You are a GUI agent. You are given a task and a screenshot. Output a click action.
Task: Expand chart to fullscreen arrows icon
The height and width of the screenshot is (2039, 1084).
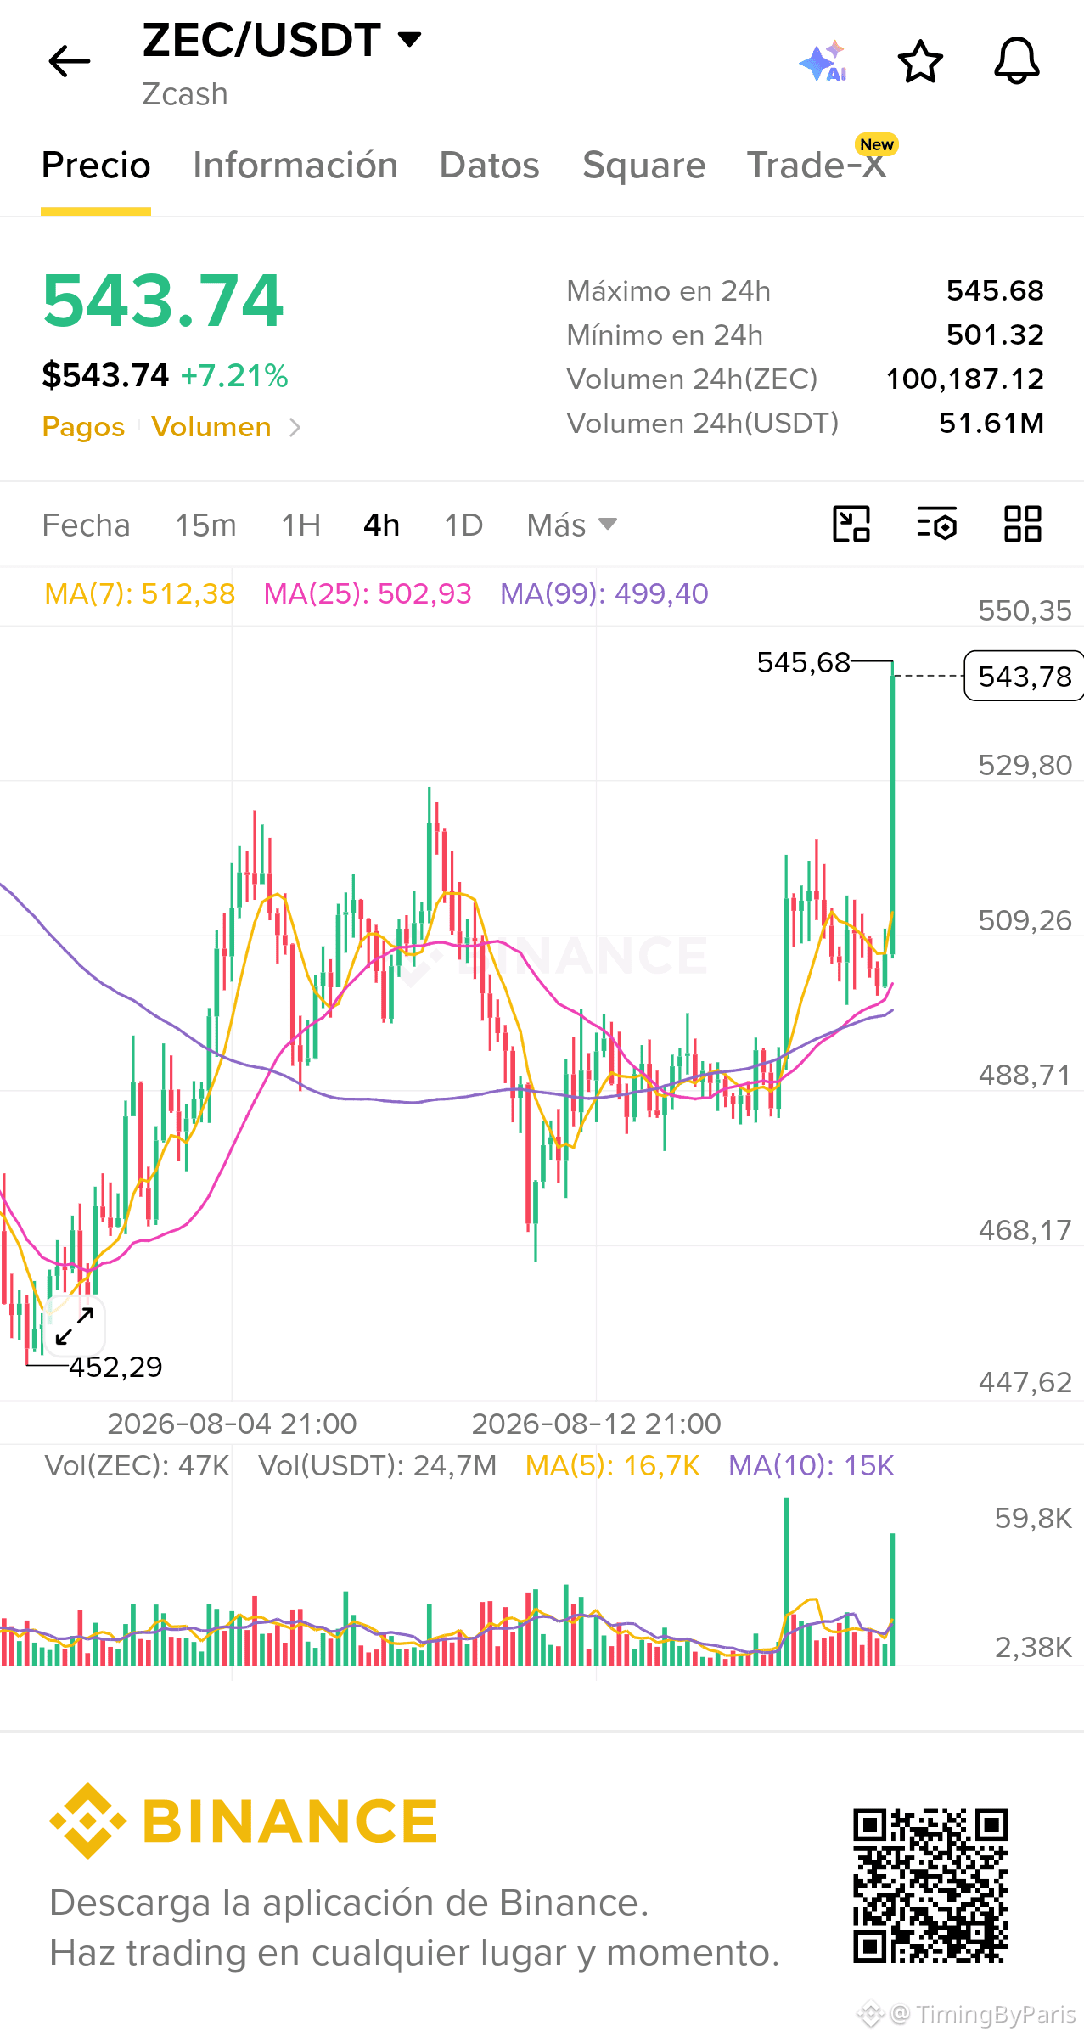coord(75,1326)
